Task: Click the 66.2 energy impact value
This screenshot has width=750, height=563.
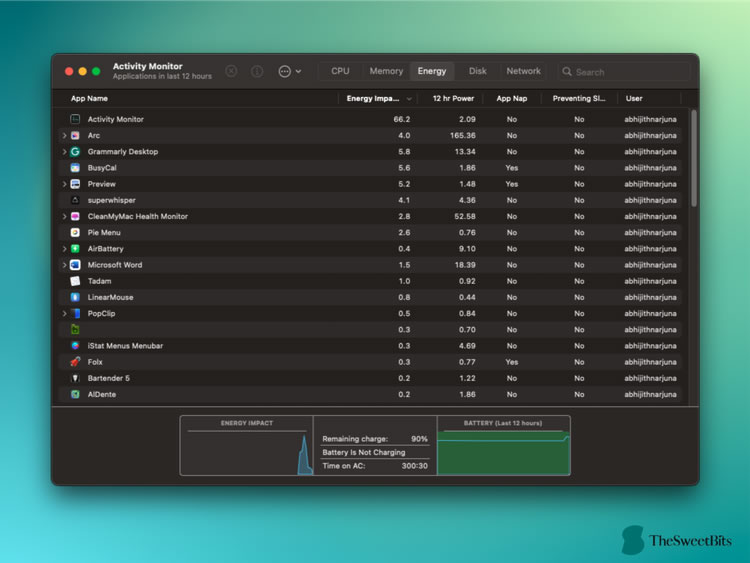Action: [401, 119]
